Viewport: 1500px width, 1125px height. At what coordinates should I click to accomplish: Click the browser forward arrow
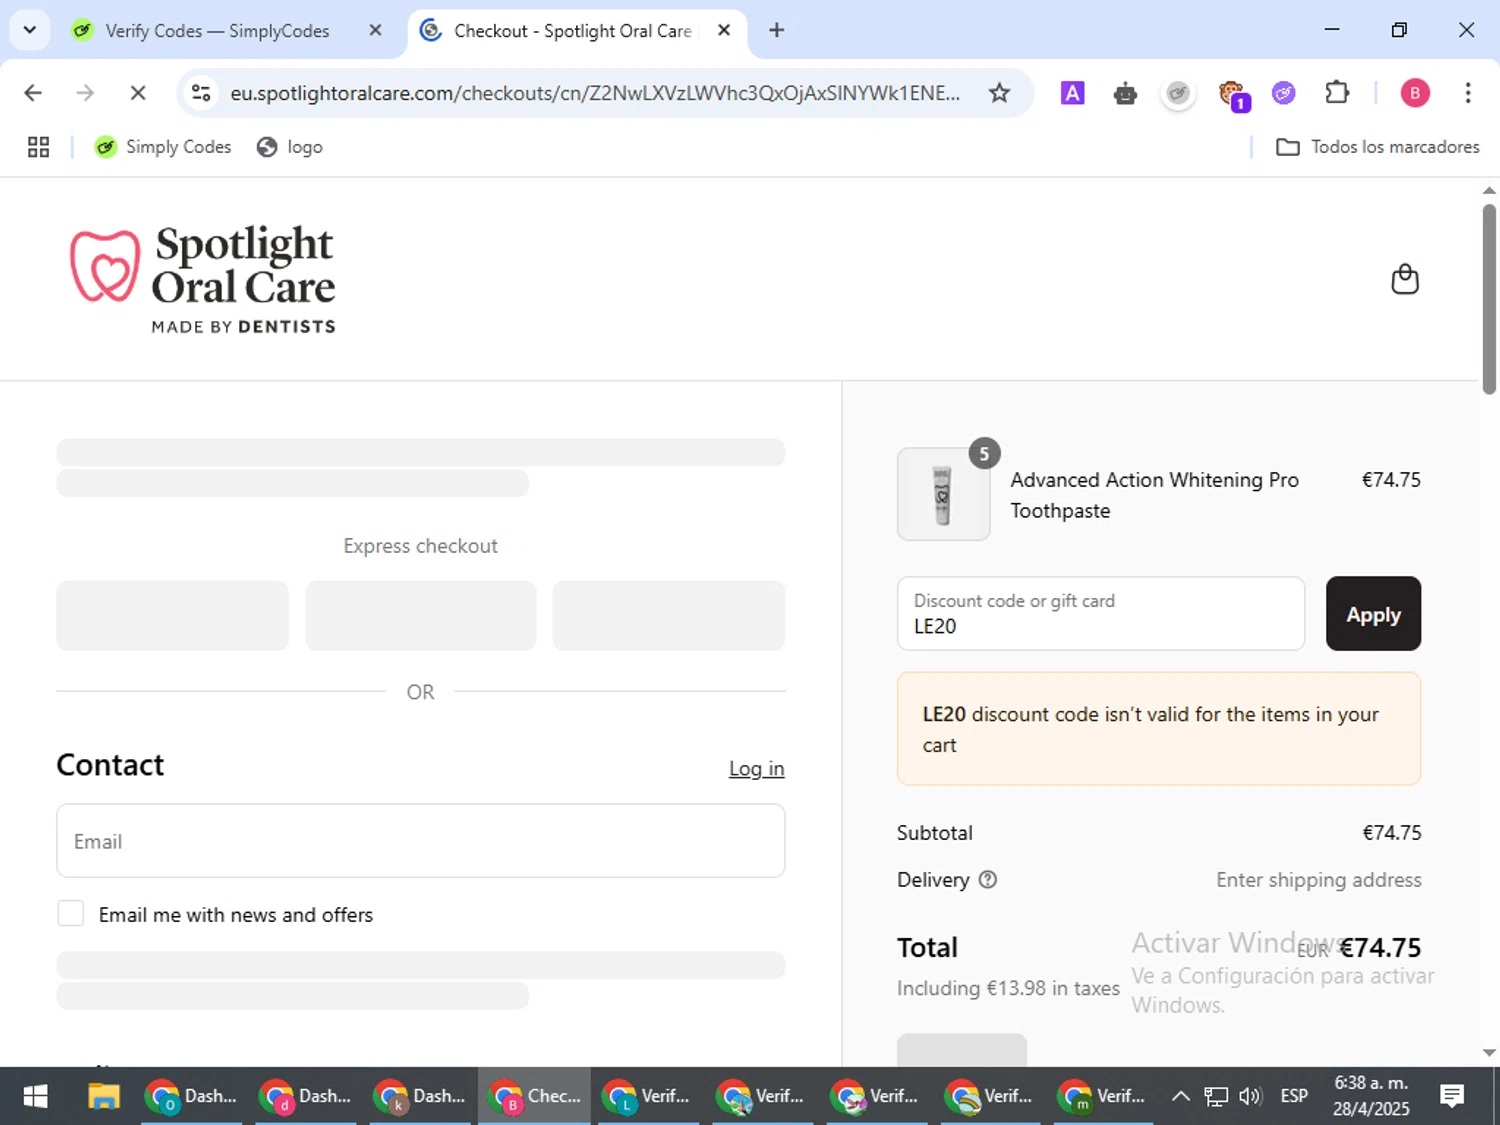85,93
